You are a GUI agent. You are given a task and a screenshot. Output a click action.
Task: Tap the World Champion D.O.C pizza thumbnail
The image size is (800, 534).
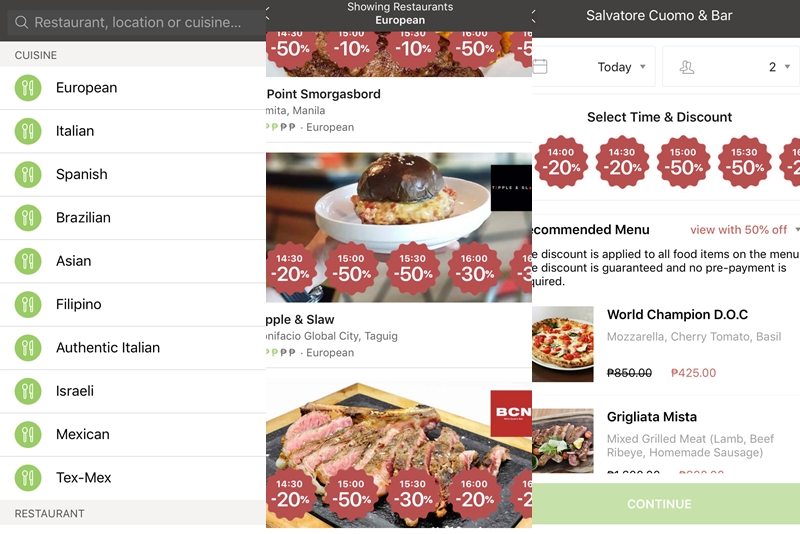pos(562,344)
